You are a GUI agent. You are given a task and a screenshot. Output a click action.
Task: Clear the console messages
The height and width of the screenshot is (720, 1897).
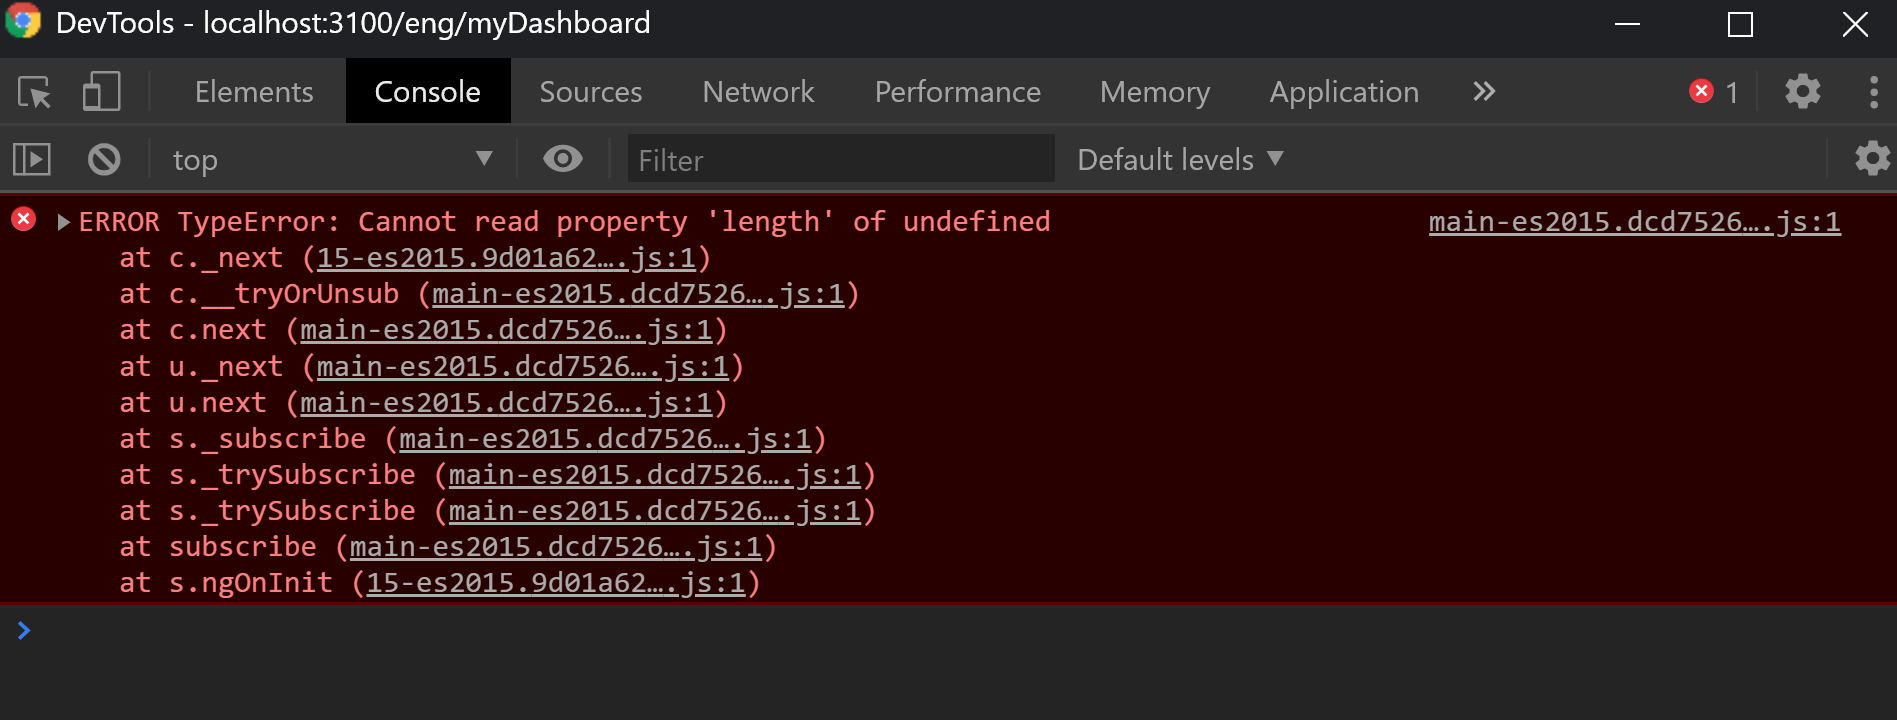point(103,158)
